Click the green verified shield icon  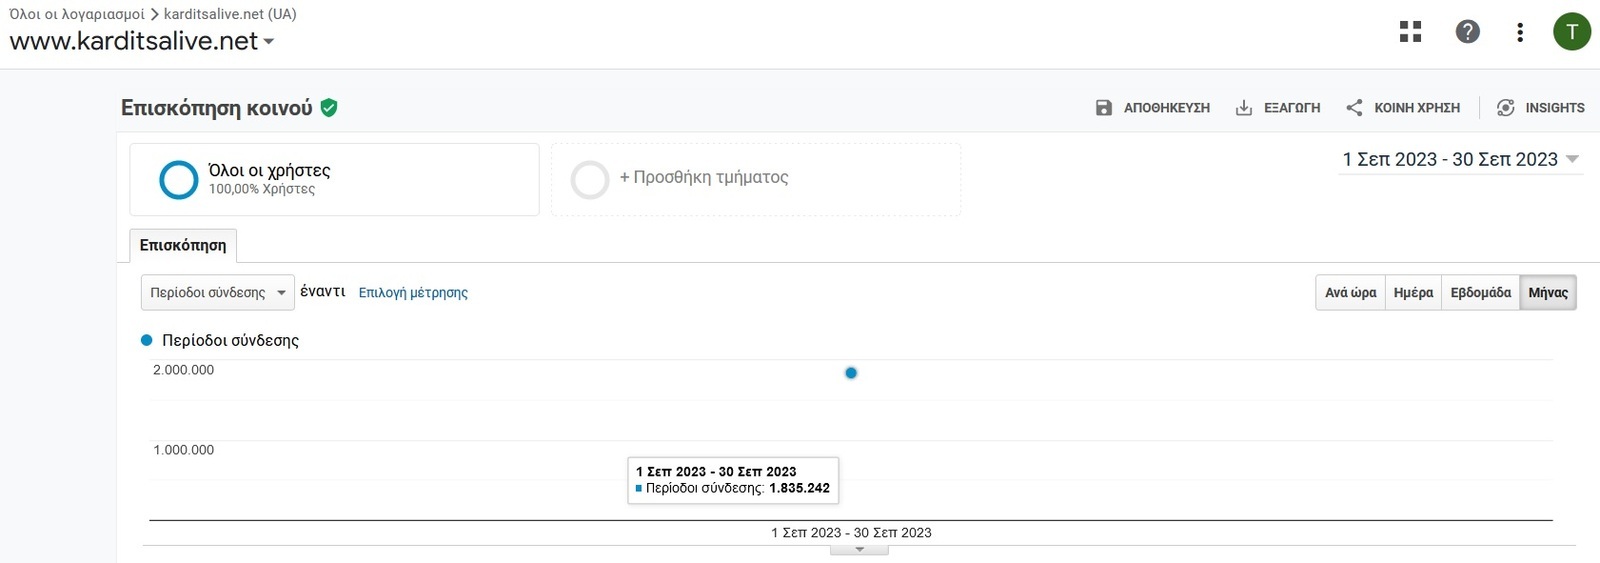[x=329, y=107]
